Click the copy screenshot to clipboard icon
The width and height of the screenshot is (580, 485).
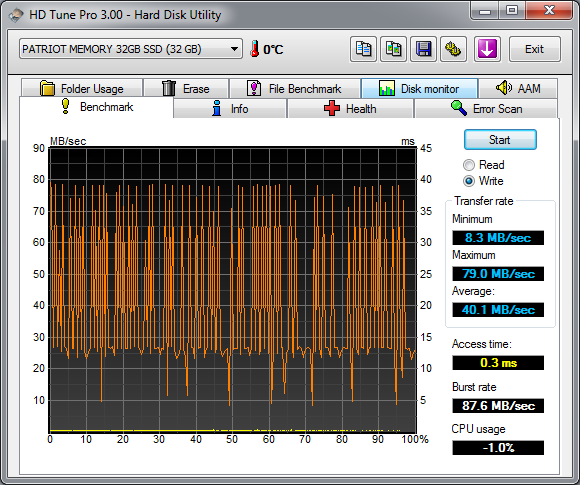pyautogui.click(x=394, y=49)
